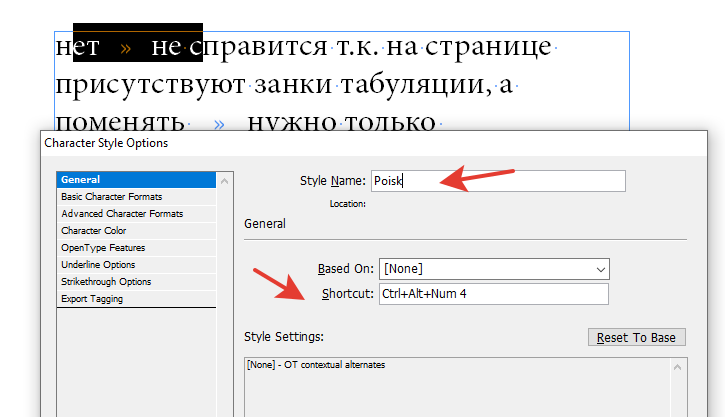The image size is (725, 417).
Task: Select General in the category list
Action: 136,180
